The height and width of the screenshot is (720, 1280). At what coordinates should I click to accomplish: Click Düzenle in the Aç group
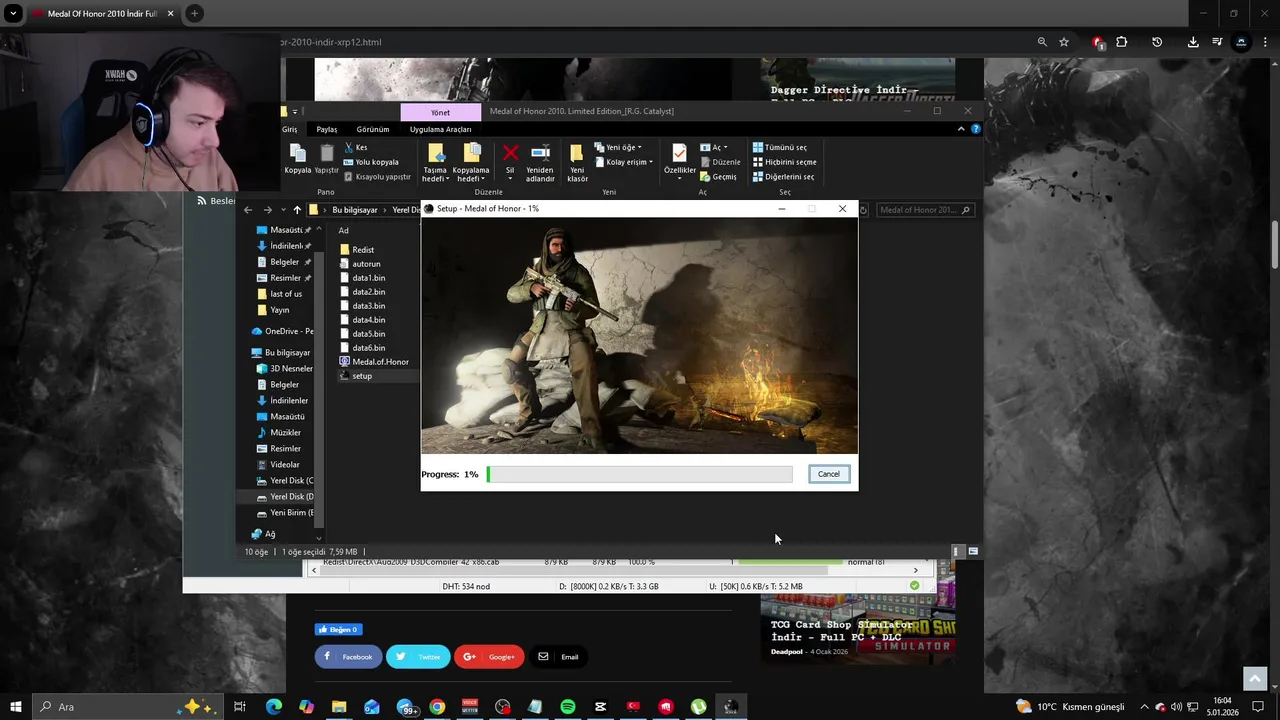(720, 162)
